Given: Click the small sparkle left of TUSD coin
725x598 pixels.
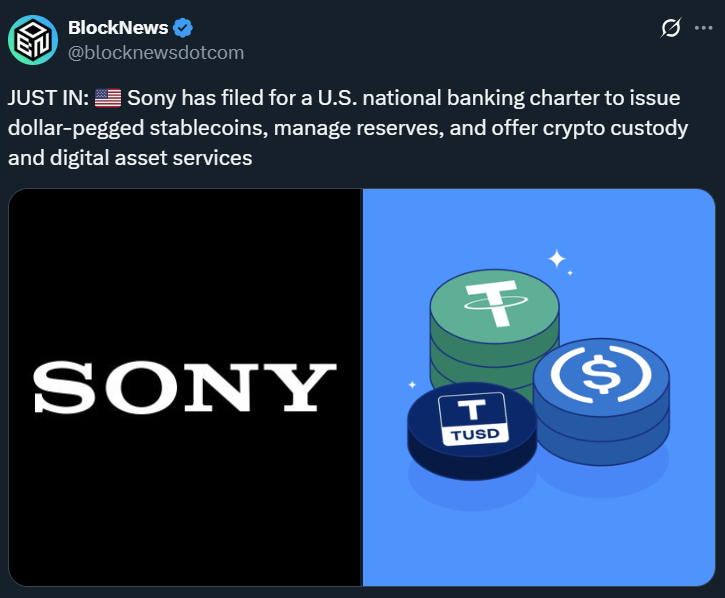Looking at the screenshot, I should click(411, 384).
